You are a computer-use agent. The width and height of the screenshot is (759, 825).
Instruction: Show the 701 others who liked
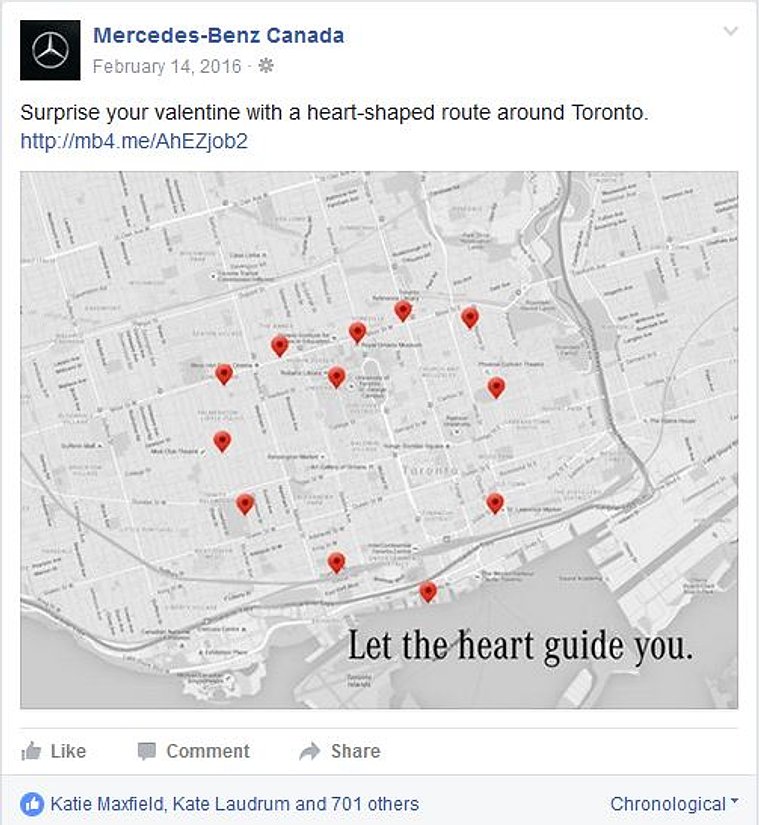374,804
